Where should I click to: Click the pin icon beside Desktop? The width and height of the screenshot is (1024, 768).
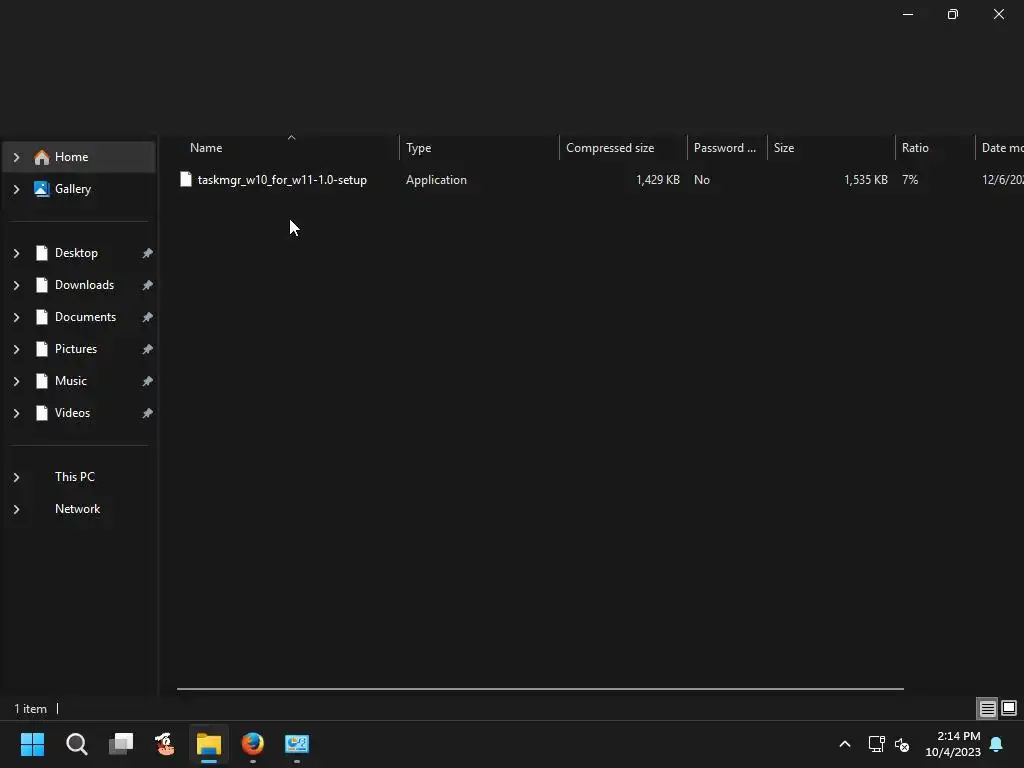[x=148, y=253]
